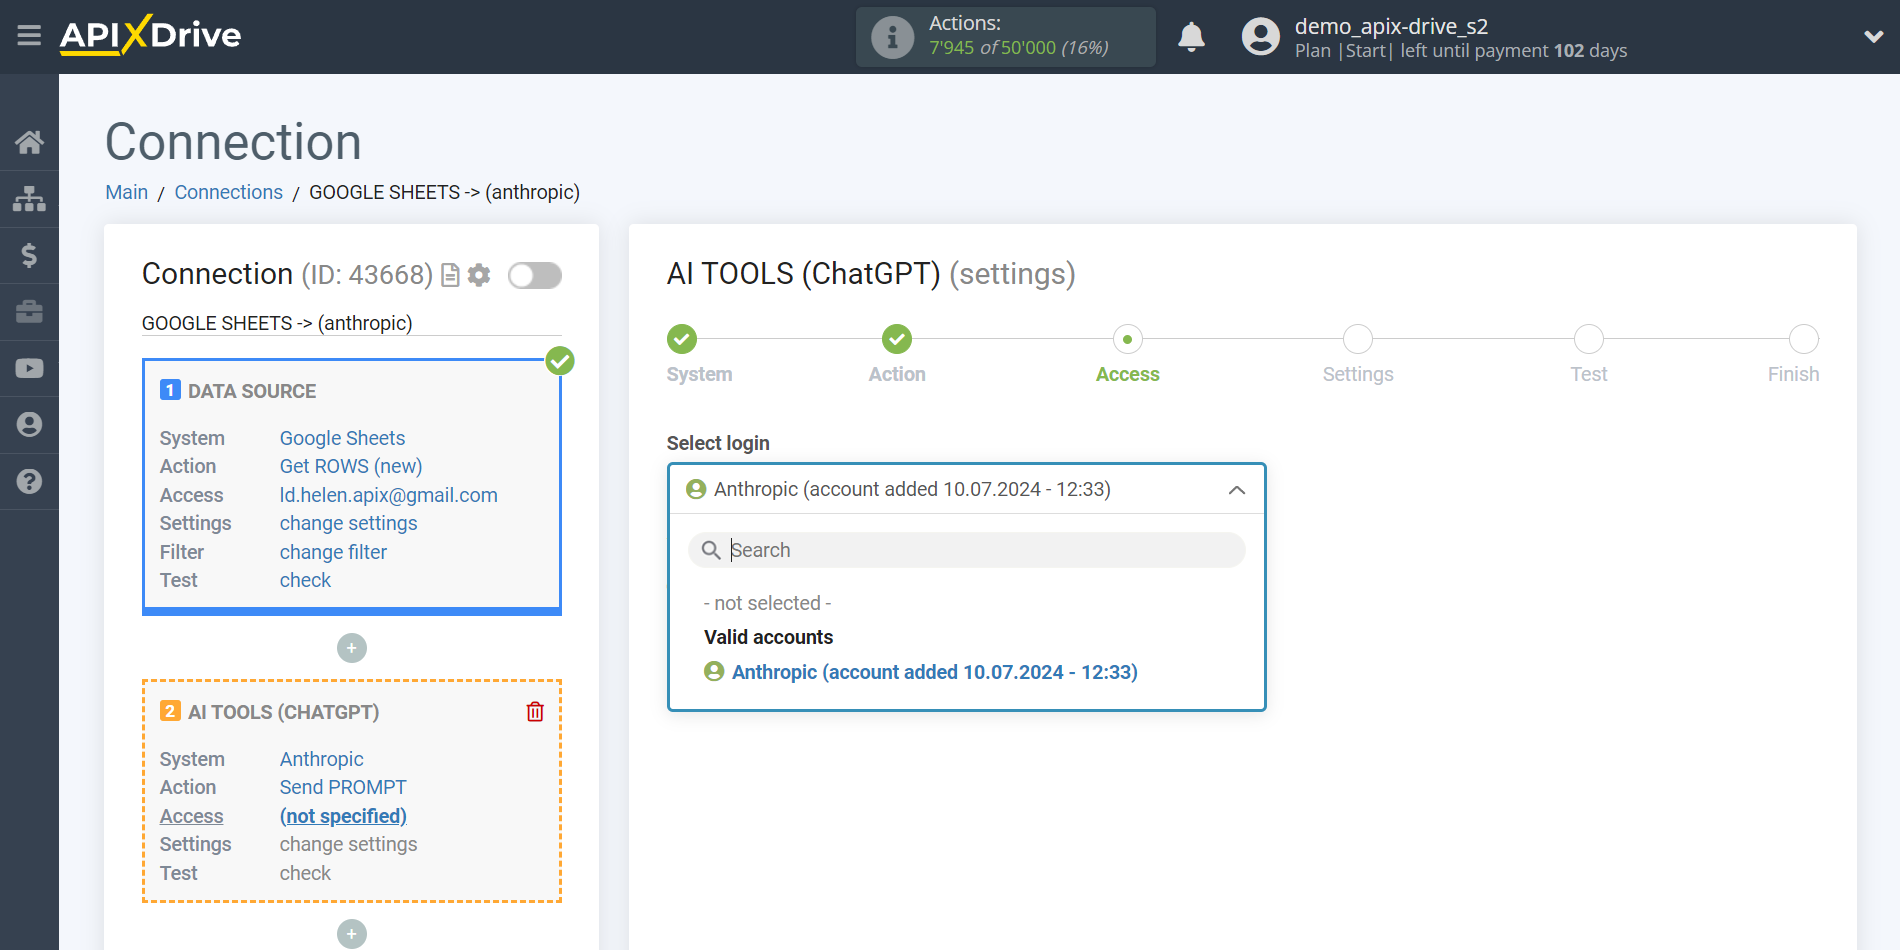
Task: Choose Anthropic account under Valid accounts
Action: point(934,672)
